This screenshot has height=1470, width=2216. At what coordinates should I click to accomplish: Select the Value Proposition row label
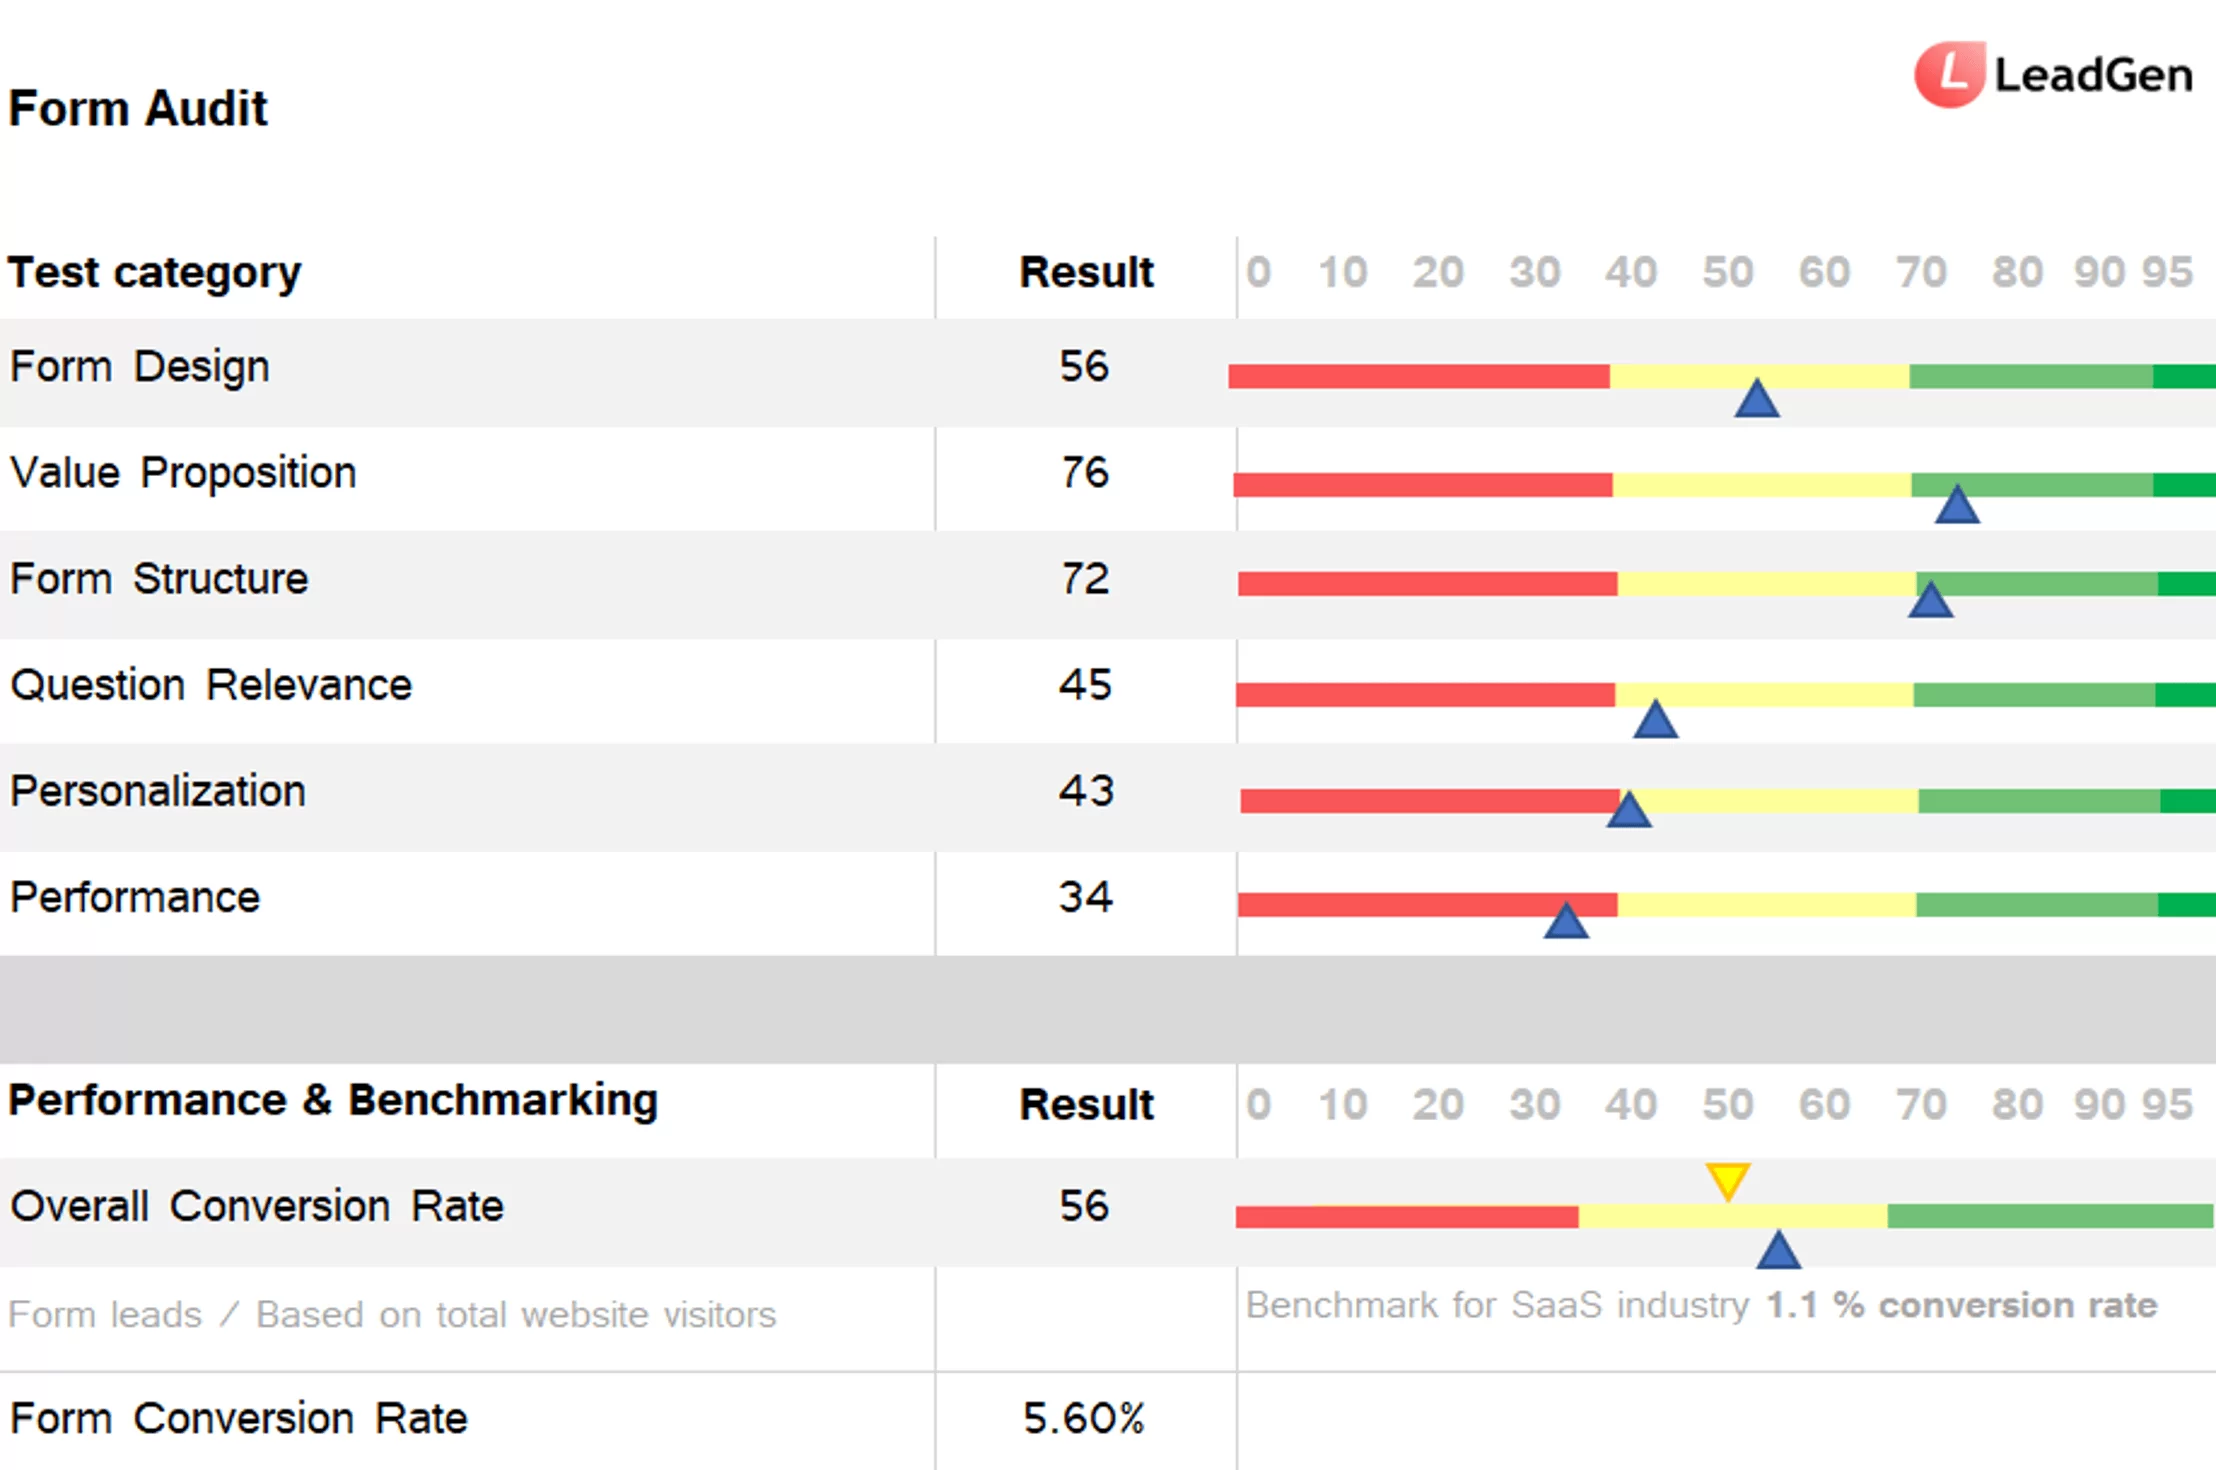pos(183,473)
